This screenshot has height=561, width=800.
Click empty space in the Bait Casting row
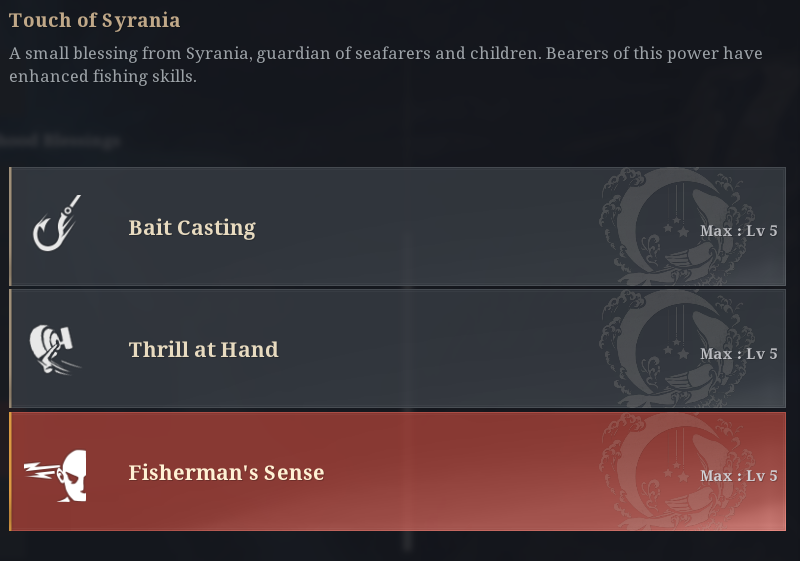[x=430, y=228]
